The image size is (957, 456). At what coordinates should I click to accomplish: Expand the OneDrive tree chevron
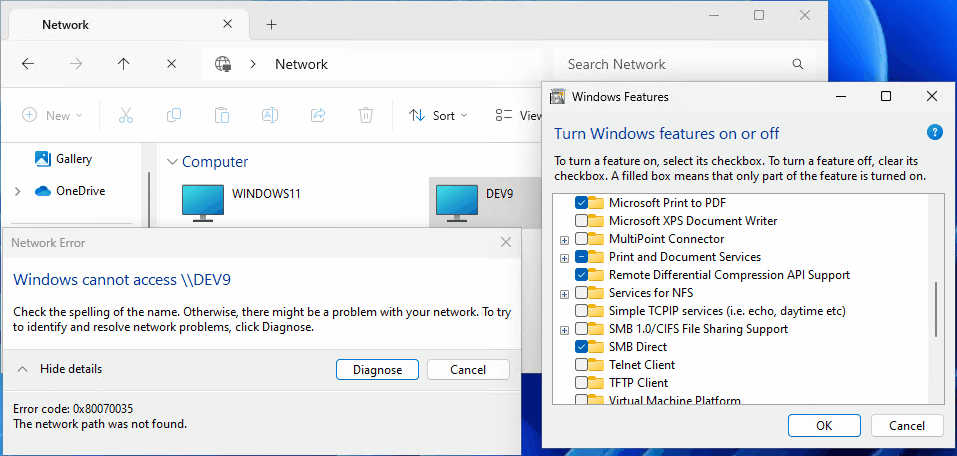pyautogui.click(x=17, y=192)
